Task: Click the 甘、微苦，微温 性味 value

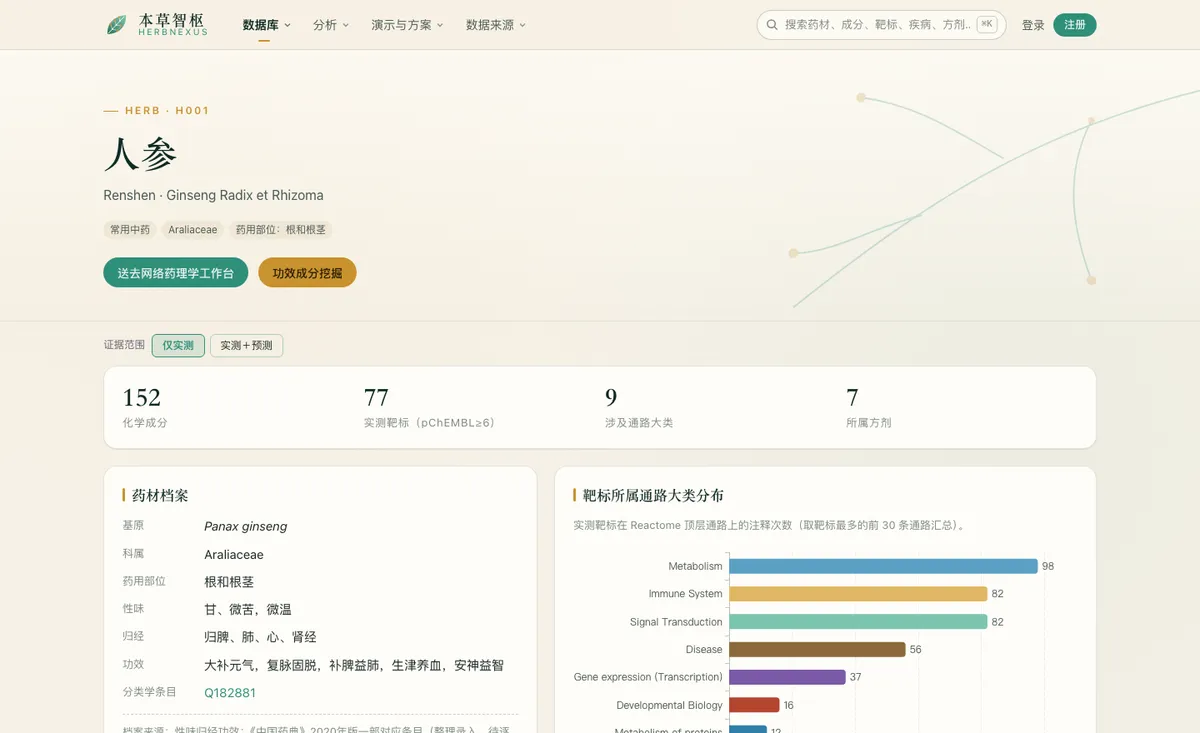Action: click(248, 609)
